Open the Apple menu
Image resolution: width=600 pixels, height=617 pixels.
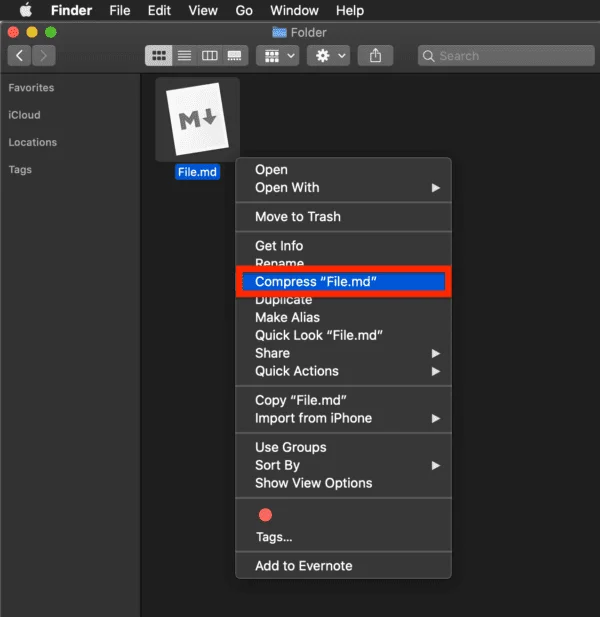(x=26, y=10)
